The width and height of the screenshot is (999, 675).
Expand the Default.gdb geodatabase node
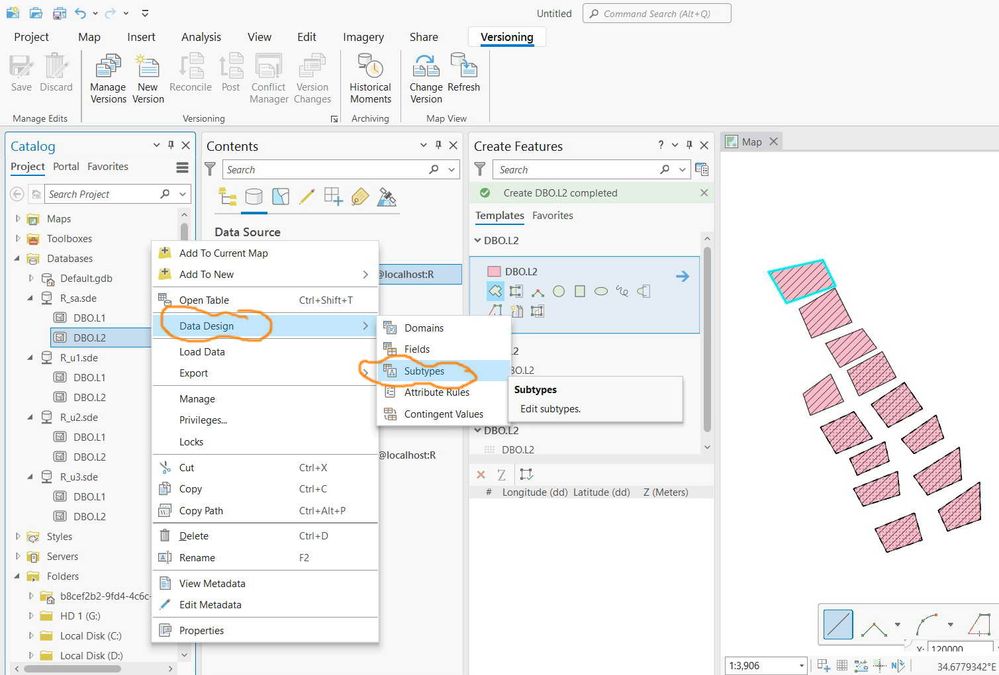tap(30, 278)
